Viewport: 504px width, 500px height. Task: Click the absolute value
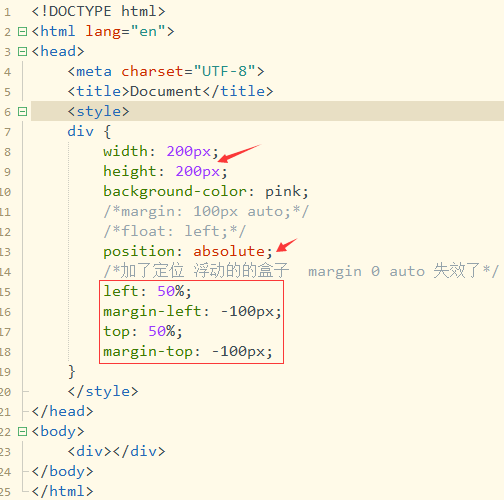click(229, 252)
